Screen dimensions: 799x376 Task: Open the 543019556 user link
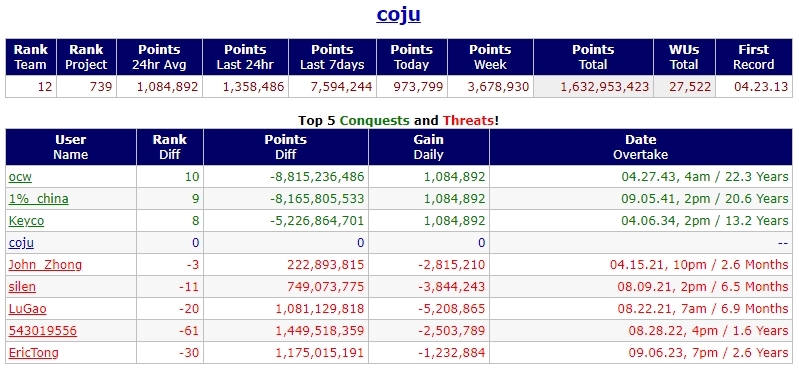42,331
